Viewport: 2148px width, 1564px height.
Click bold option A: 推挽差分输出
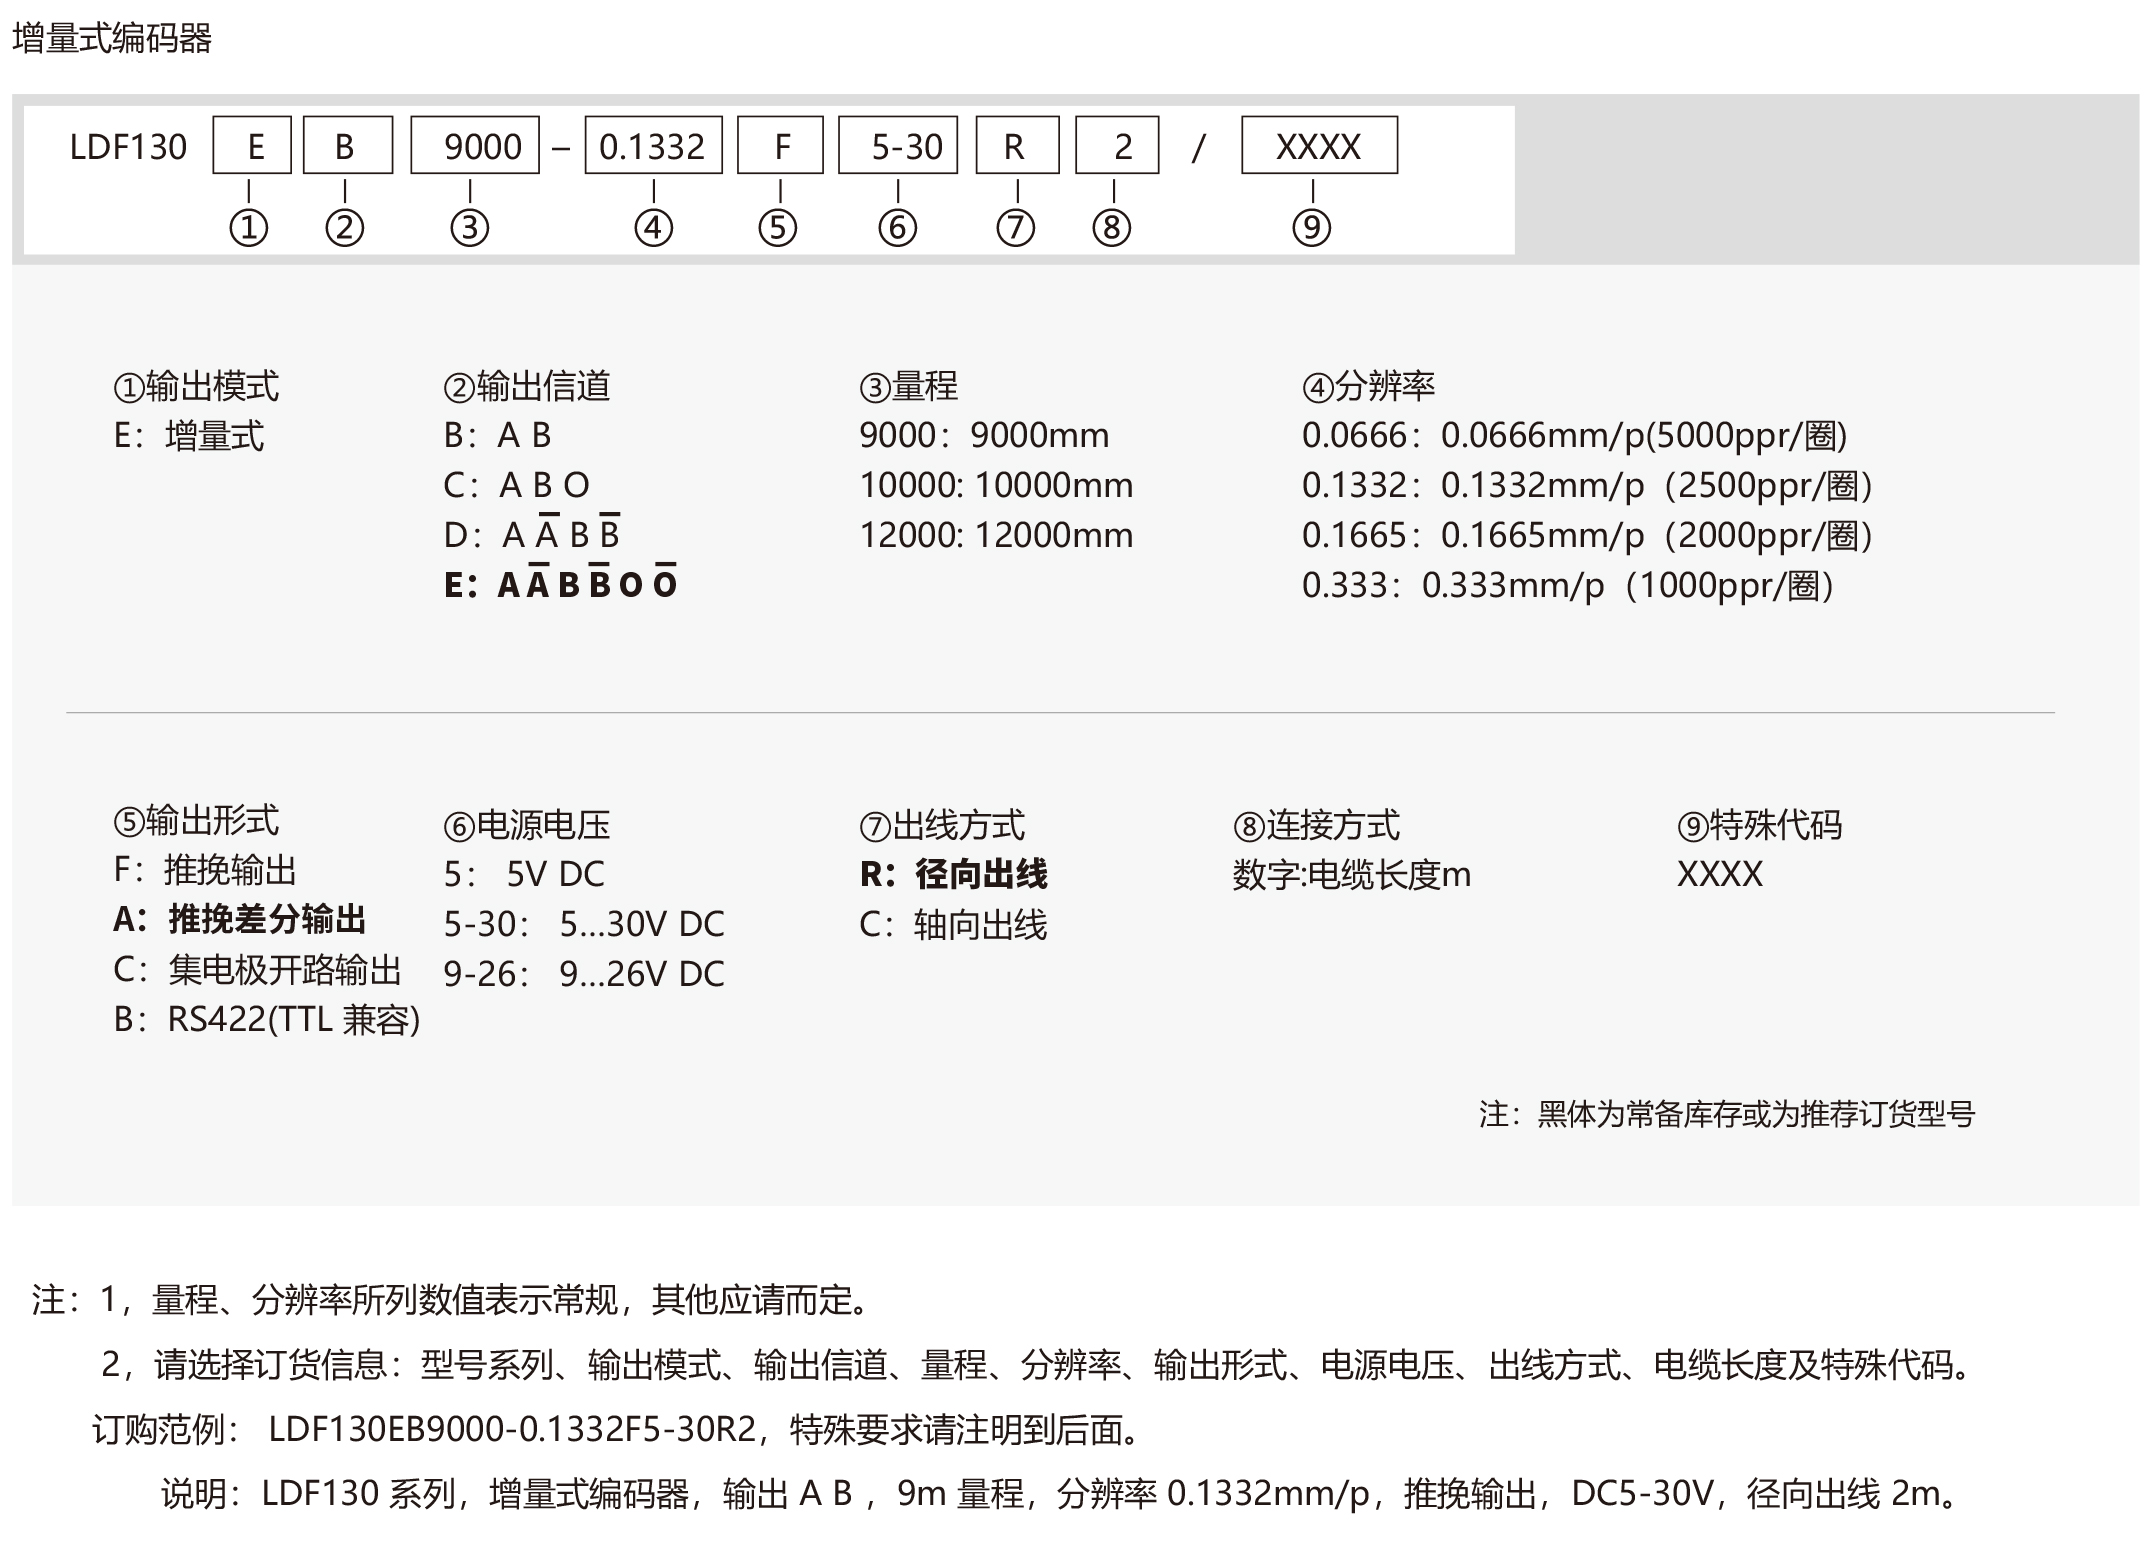tap(240, 919)
